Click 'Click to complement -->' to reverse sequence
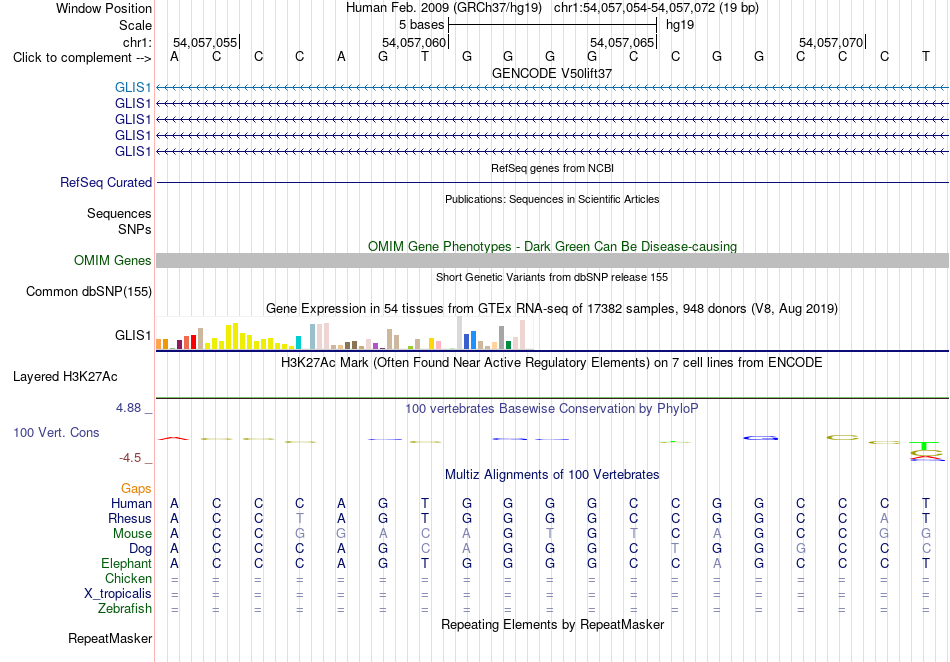Viewport: 950px width, 662px height. (82, 58)
